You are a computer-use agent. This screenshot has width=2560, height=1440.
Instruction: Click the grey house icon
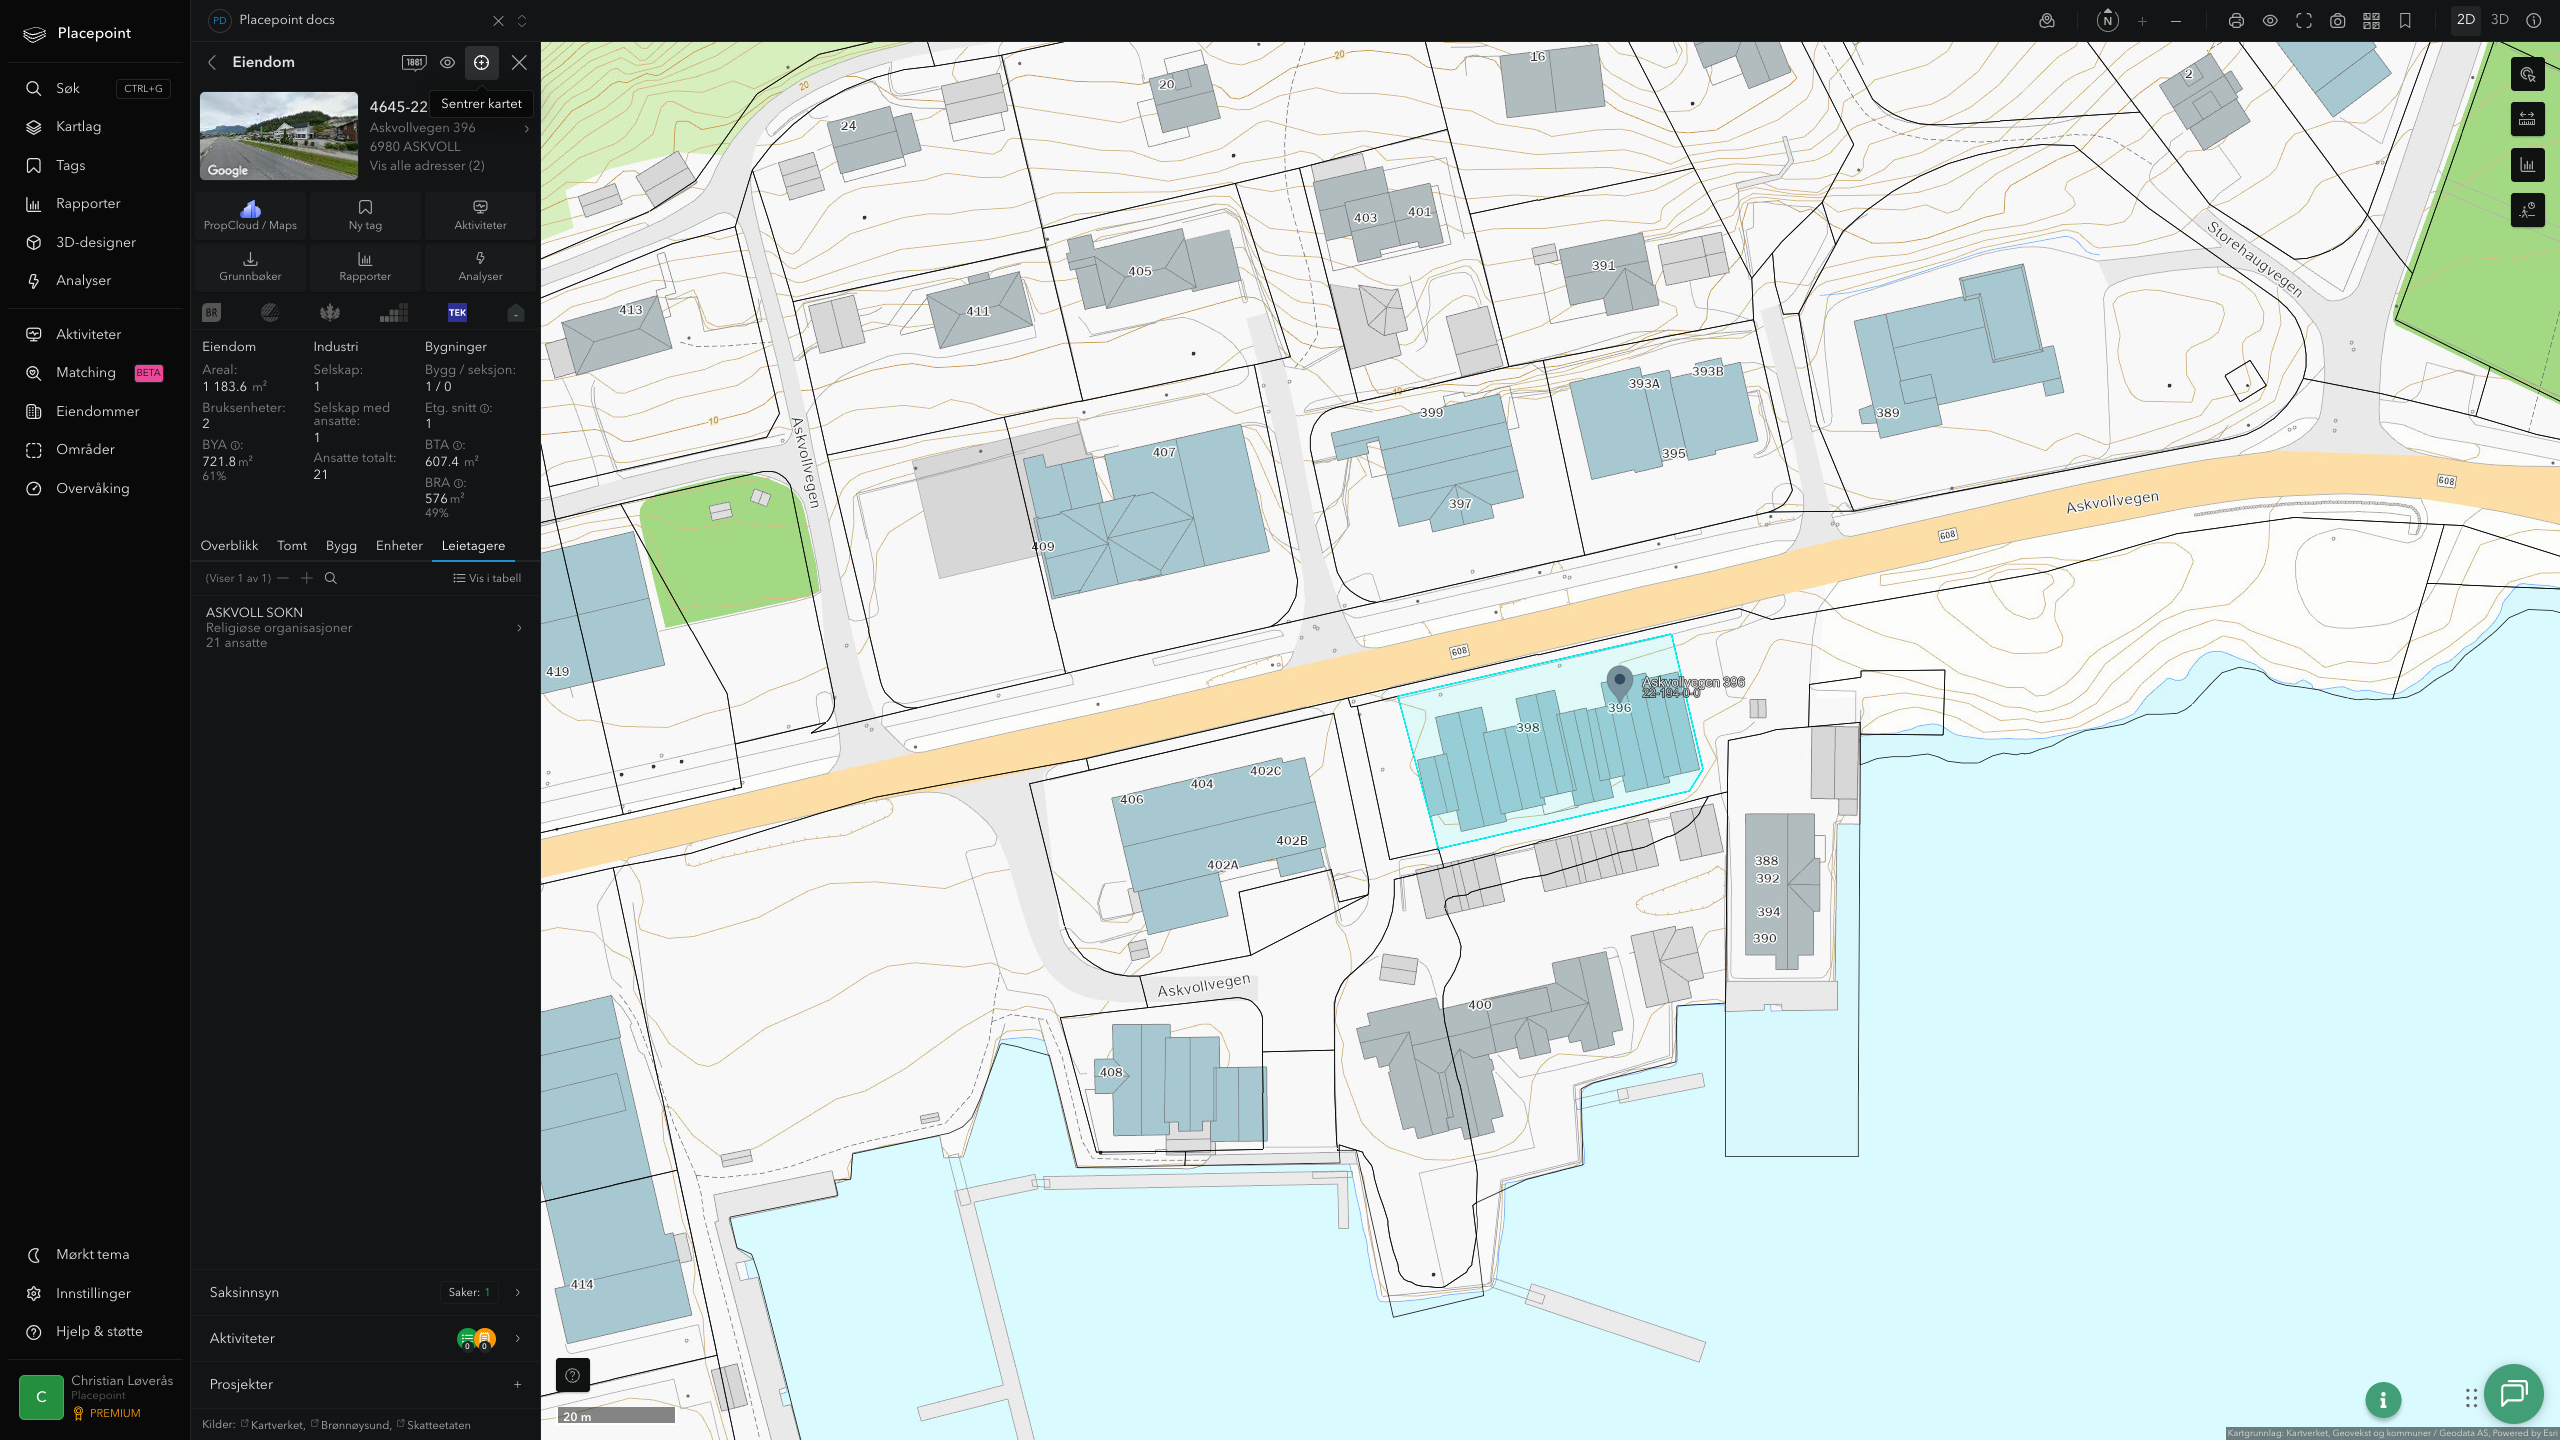tap(516, 313)
